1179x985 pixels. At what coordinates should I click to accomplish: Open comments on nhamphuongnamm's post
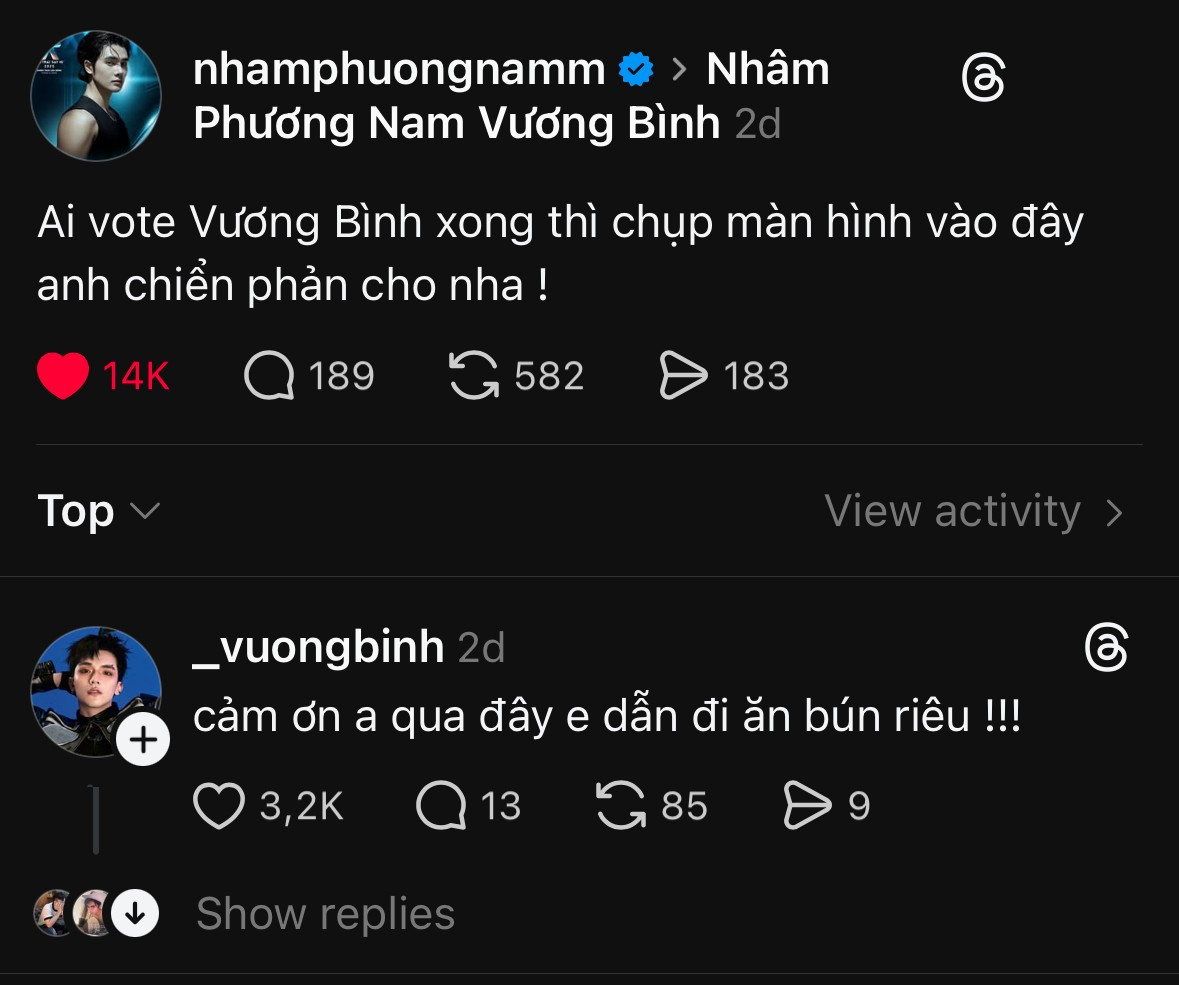tap(269, 377)
